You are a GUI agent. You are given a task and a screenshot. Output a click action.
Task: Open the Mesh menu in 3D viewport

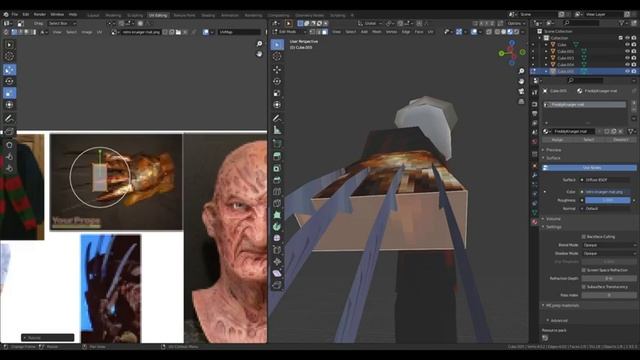point(376,32)
